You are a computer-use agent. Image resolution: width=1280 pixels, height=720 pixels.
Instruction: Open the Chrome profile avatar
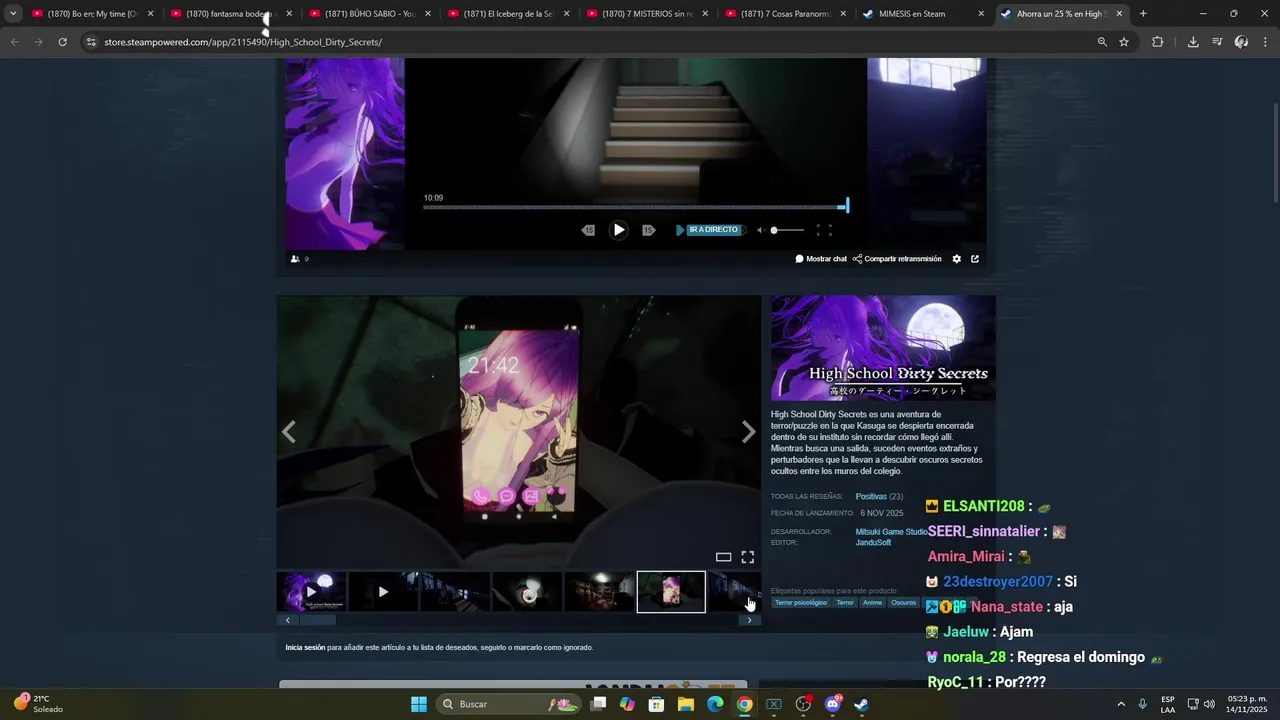1241,42
